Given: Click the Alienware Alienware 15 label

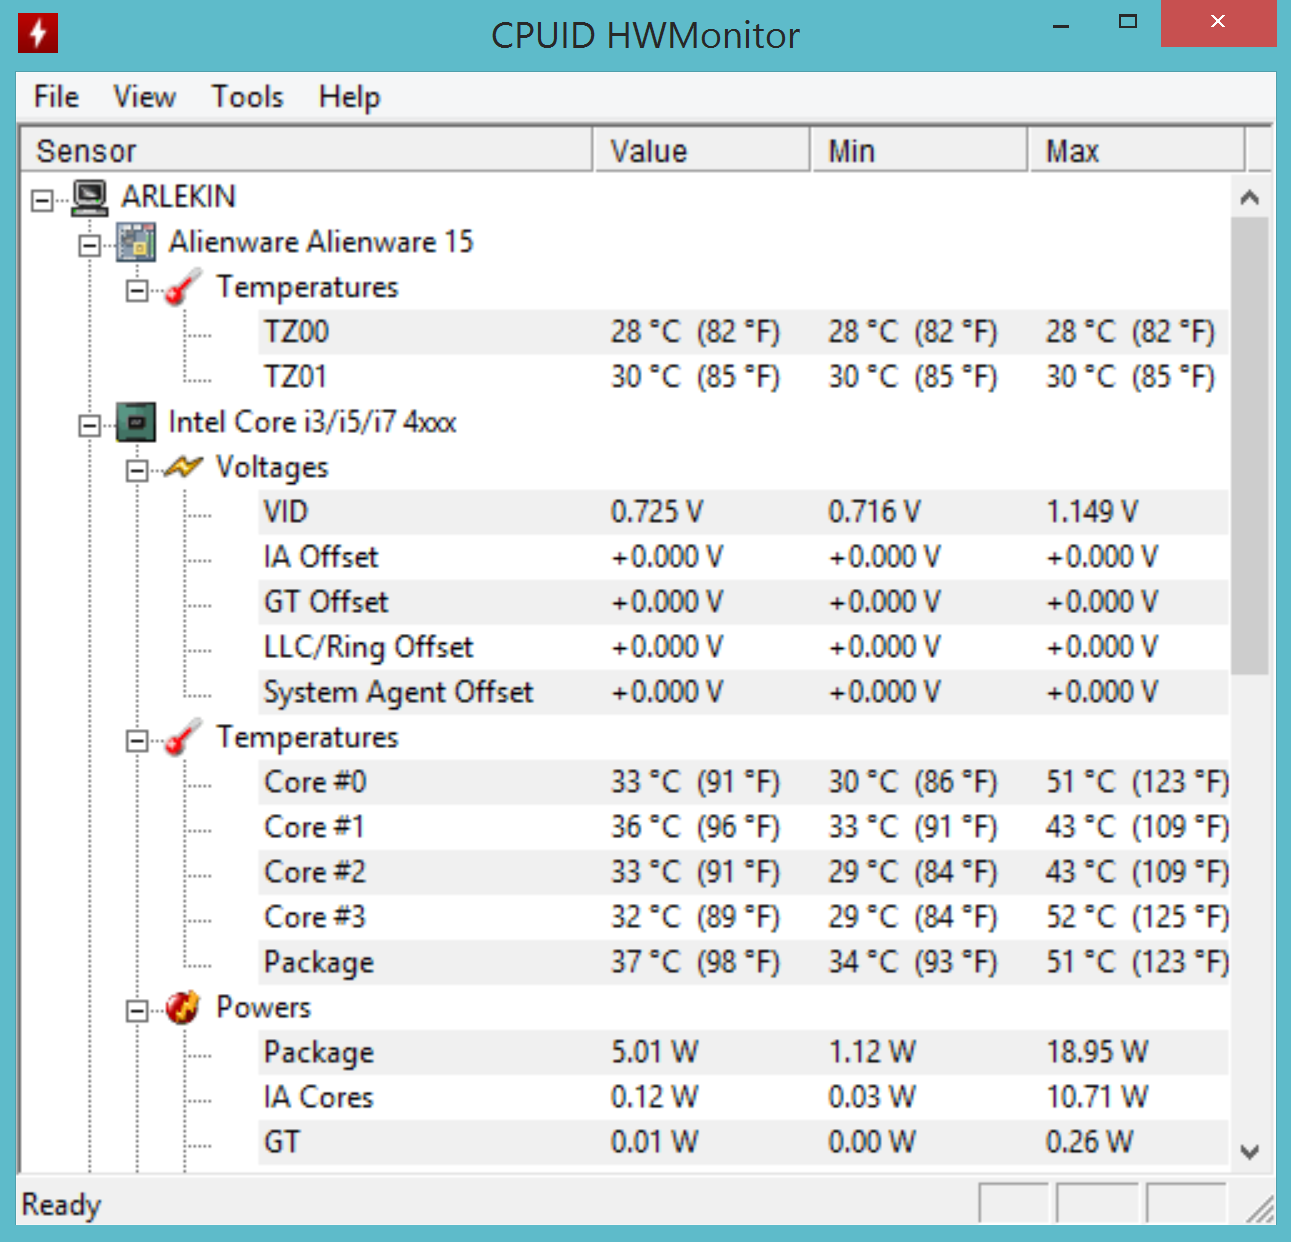Looking at the screenshot, I should tap(321, 242).
